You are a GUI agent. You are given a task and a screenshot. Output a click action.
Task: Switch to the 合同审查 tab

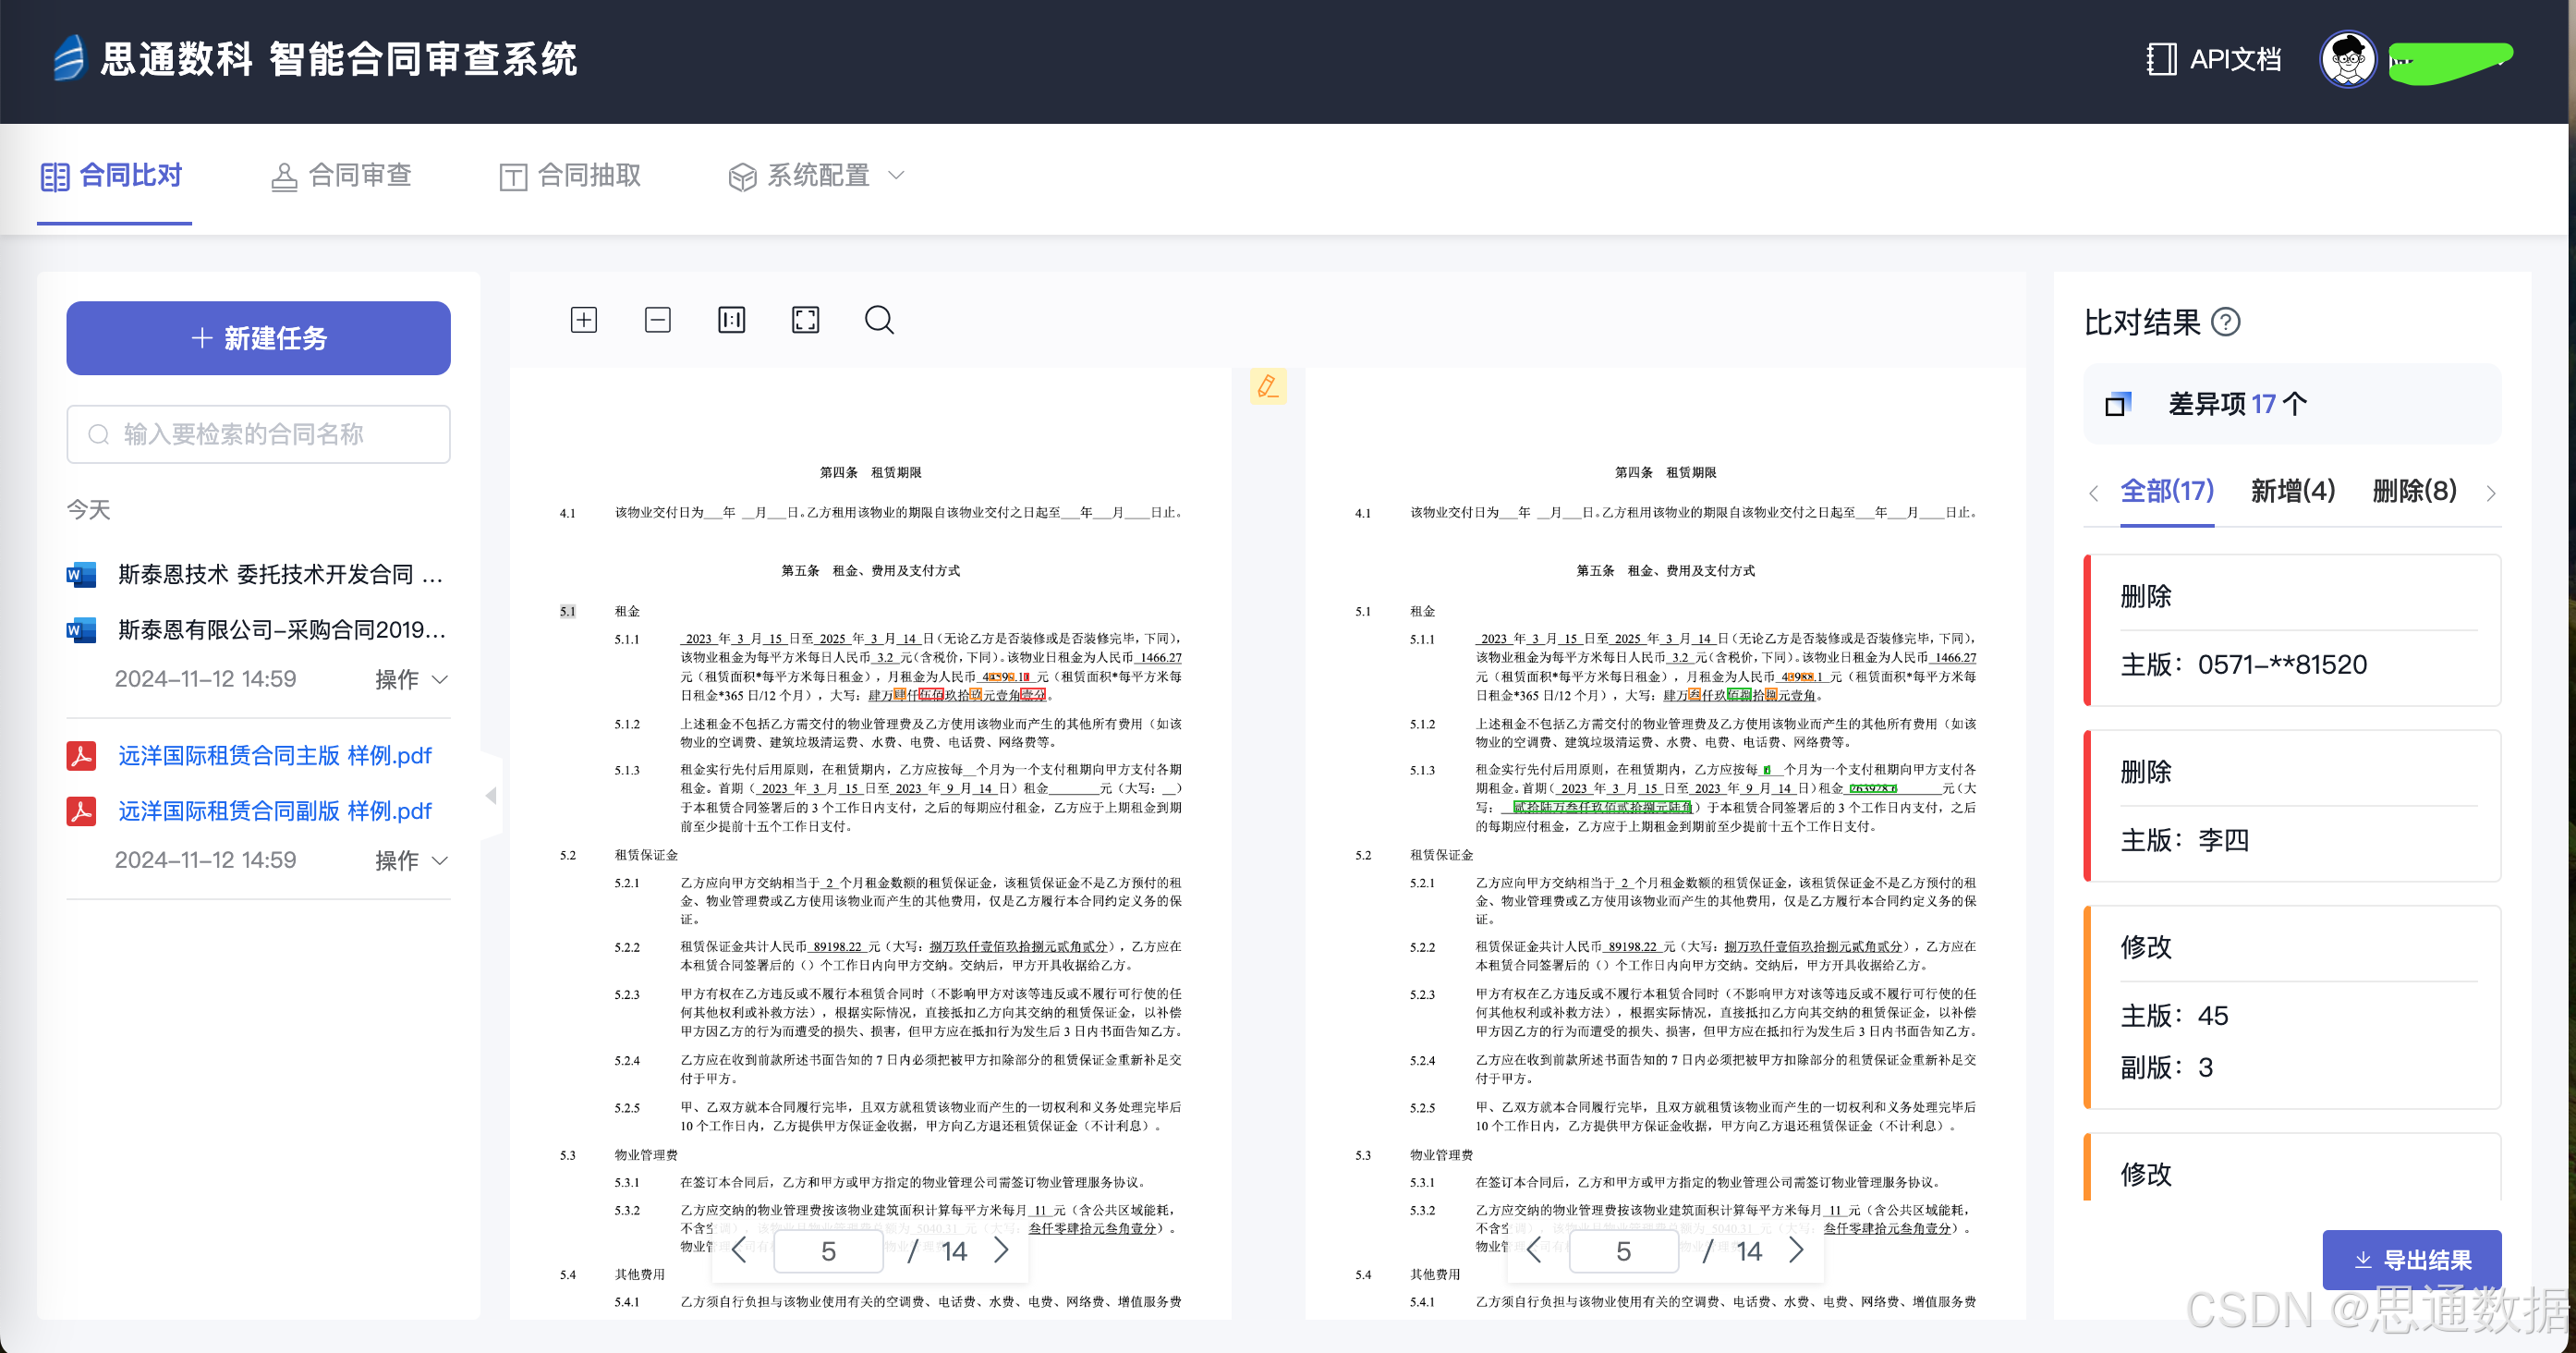click(x=341, y=176)
